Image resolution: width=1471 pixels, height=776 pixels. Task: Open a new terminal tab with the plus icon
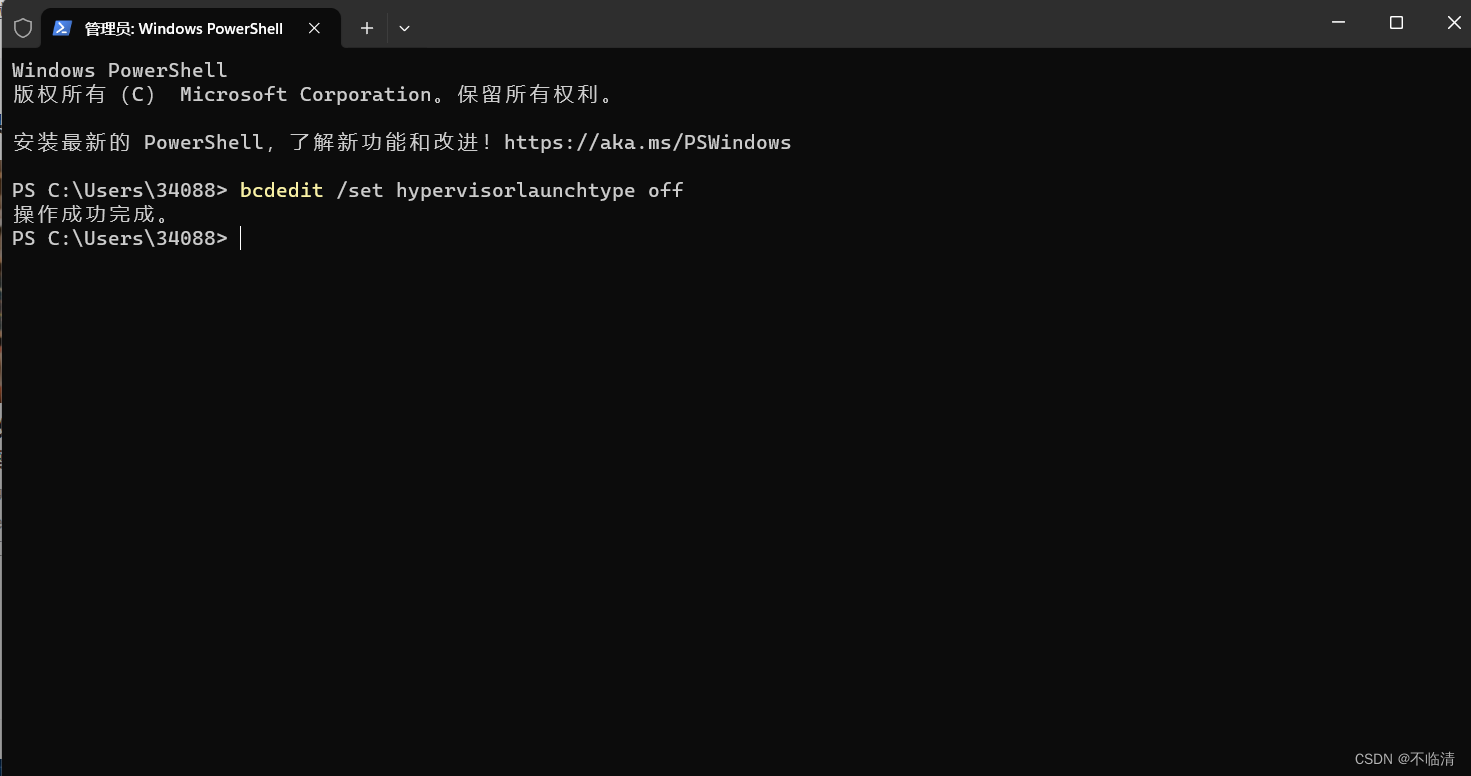[366, 28]
